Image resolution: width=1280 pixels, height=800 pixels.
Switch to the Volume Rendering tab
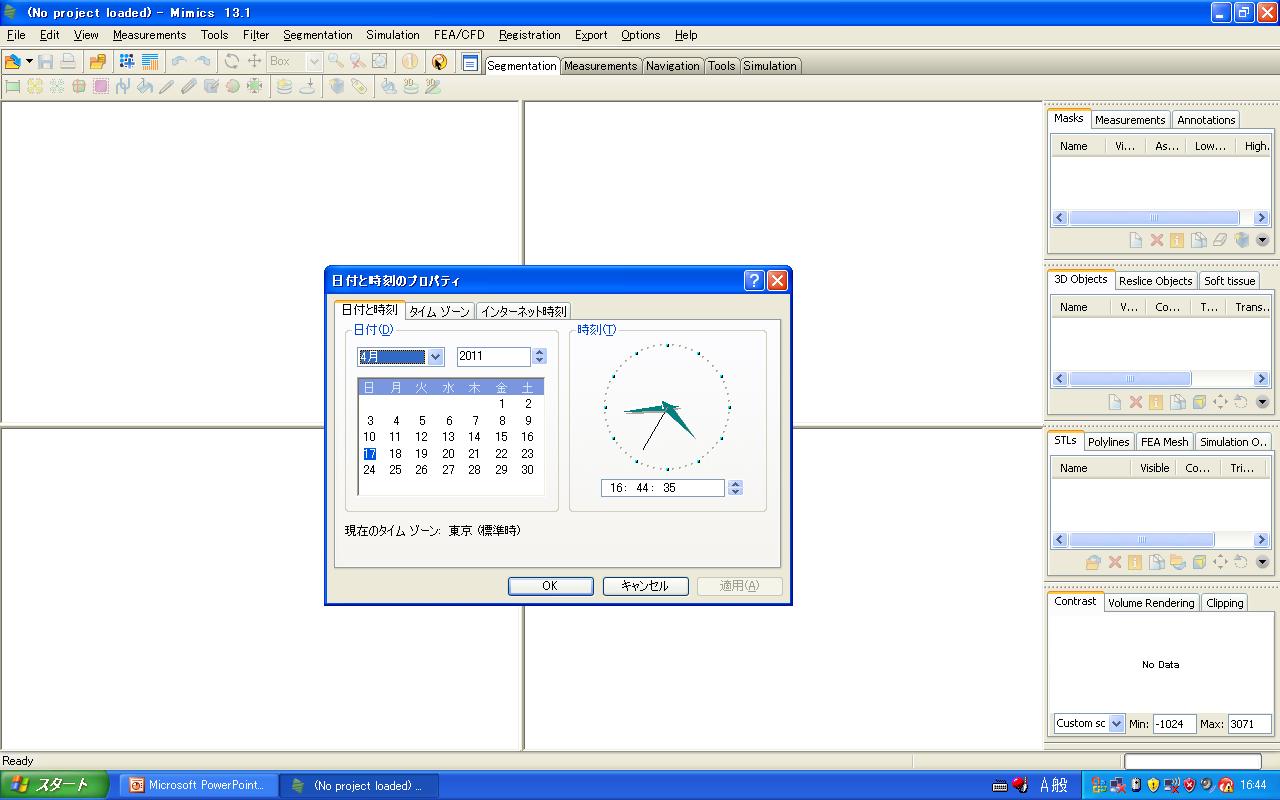[x=1151, y=603]
